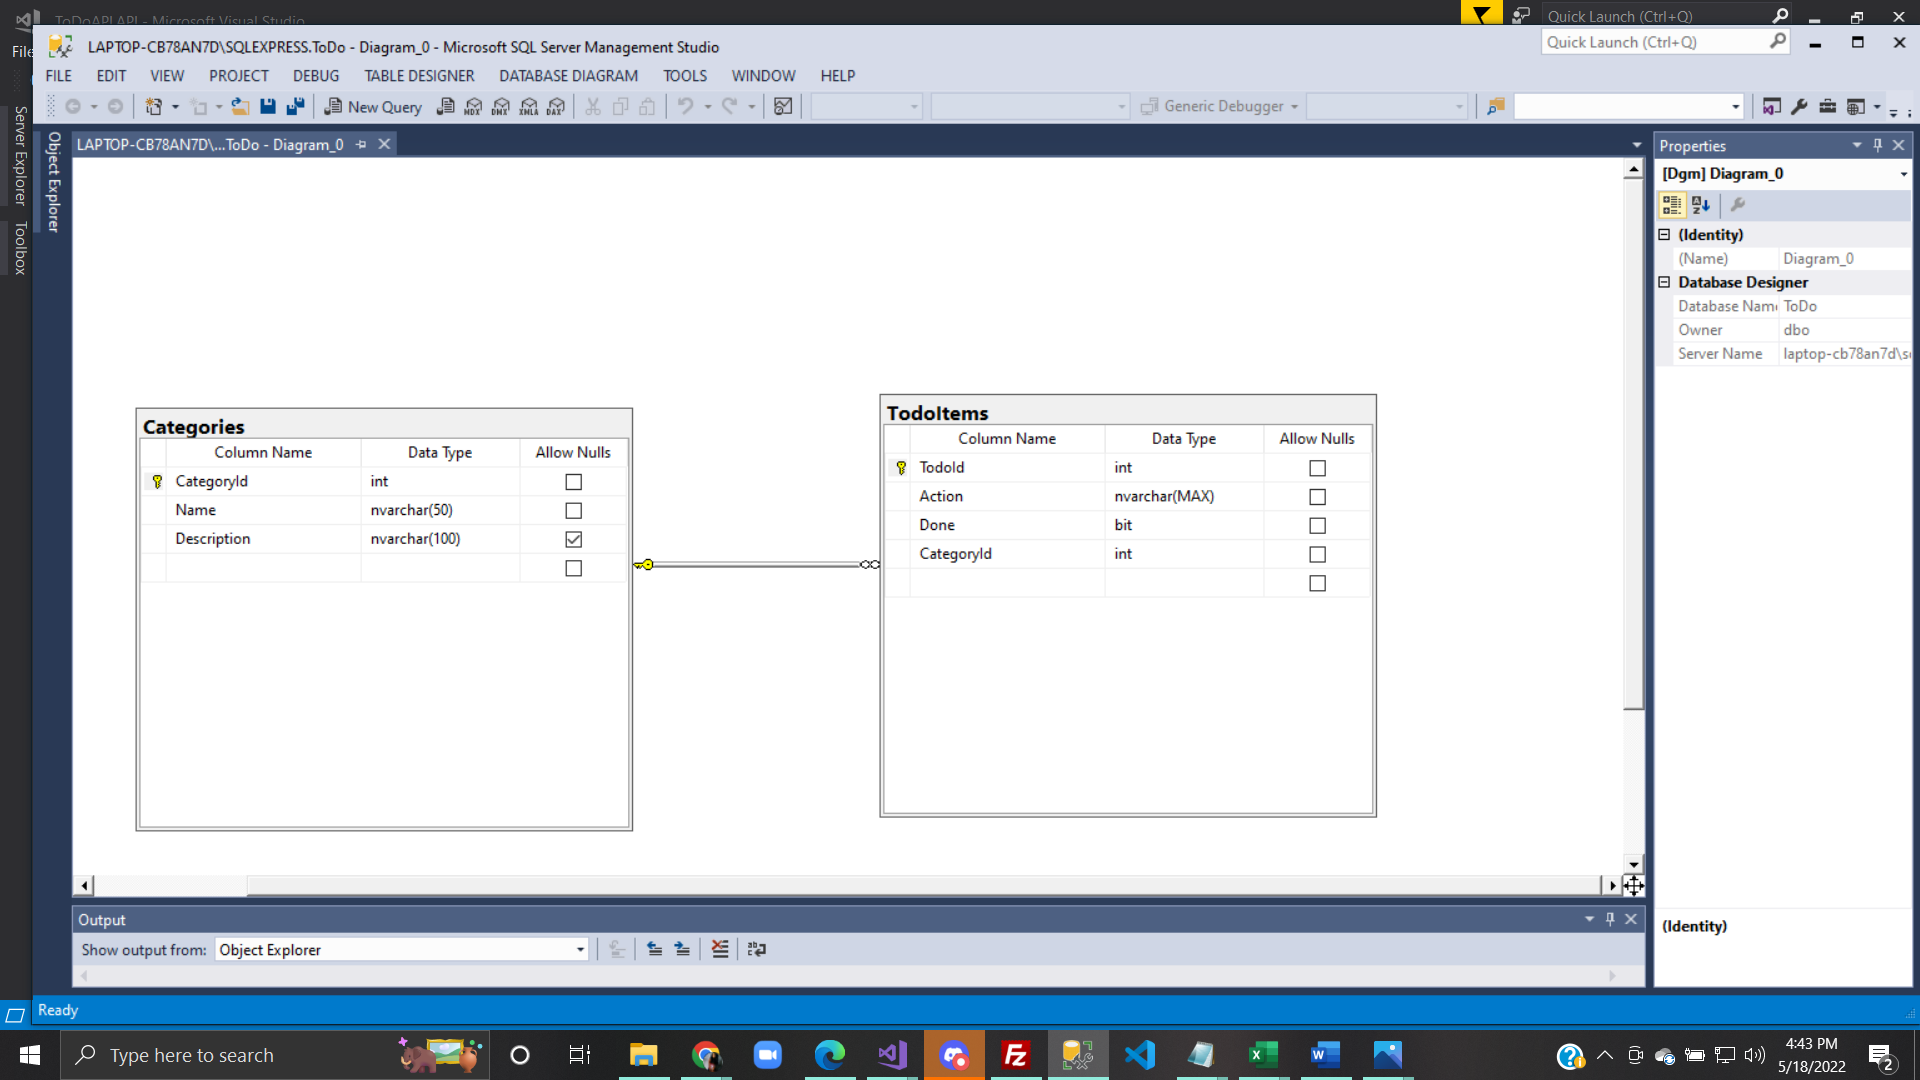Click the Open File folder icon
Image resolution: width=1920 pixels, height=1080 pixels.
(x=240, y=106)
